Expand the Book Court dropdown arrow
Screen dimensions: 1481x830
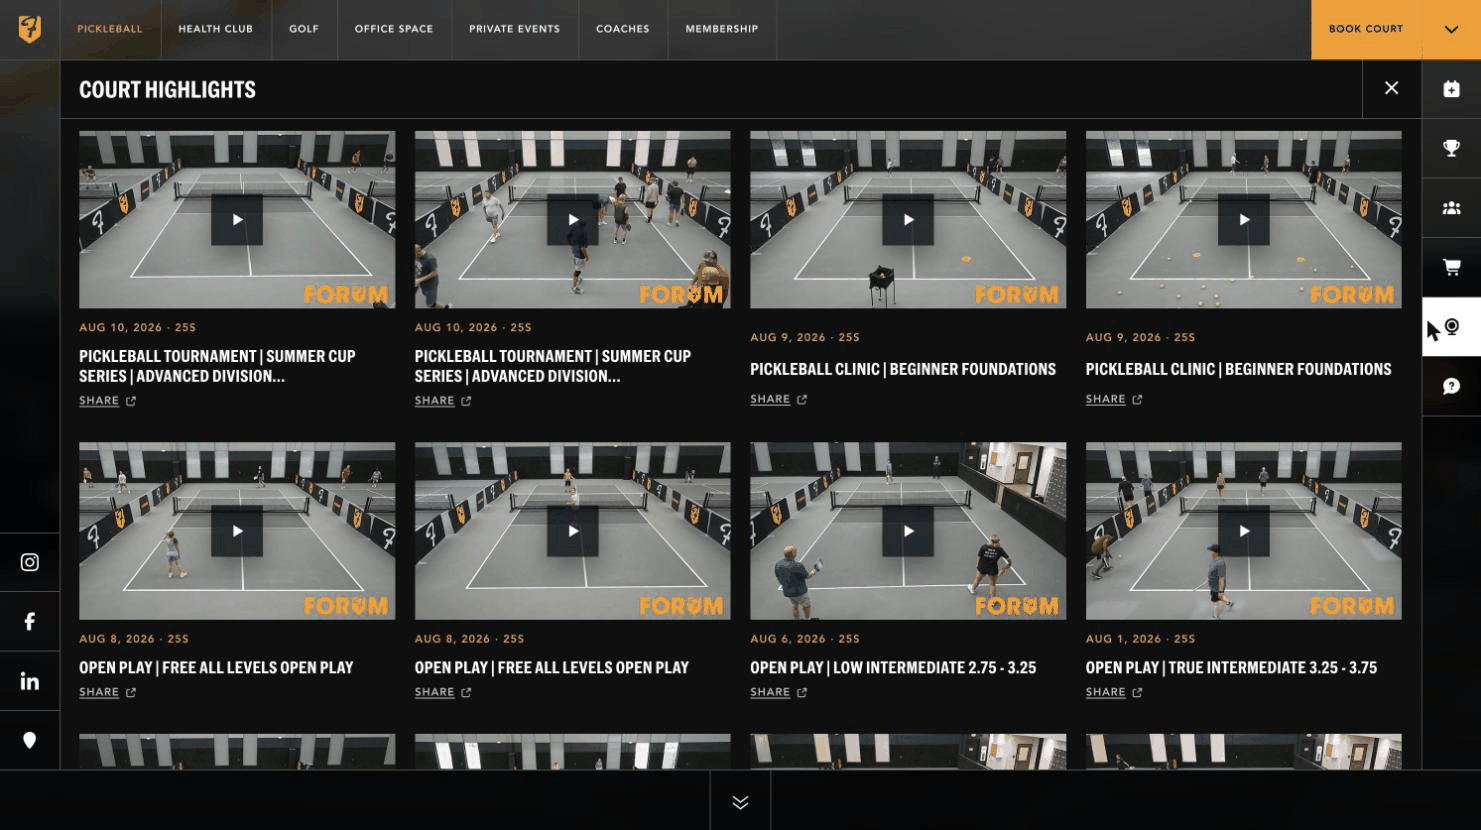[x=1451, y=29]
